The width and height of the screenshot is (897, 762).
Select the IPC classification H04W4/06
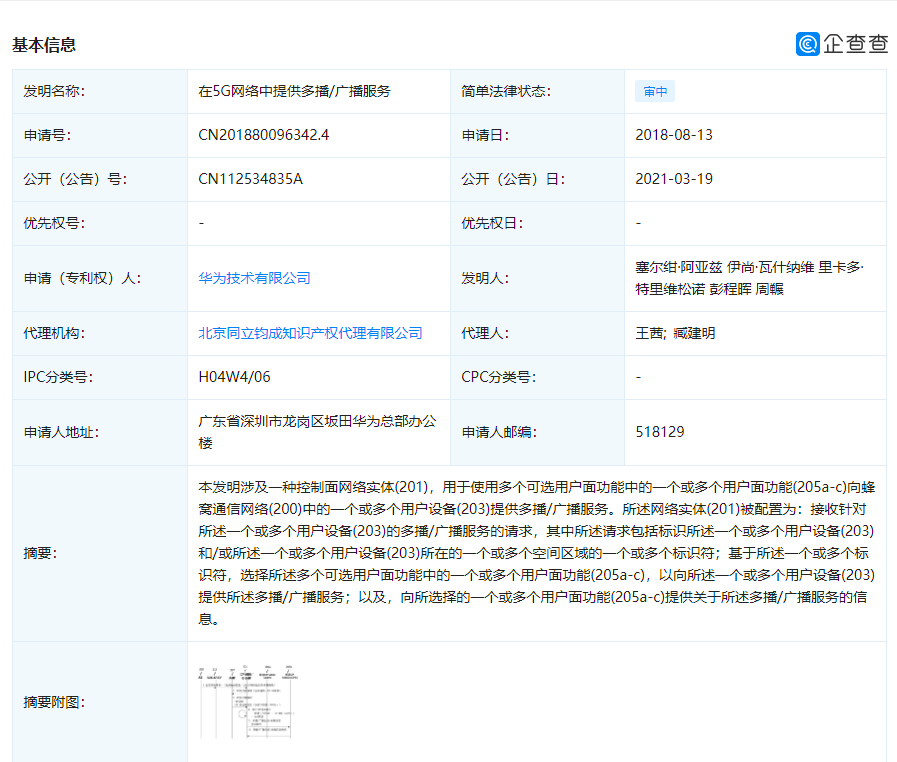click(234, 377)
